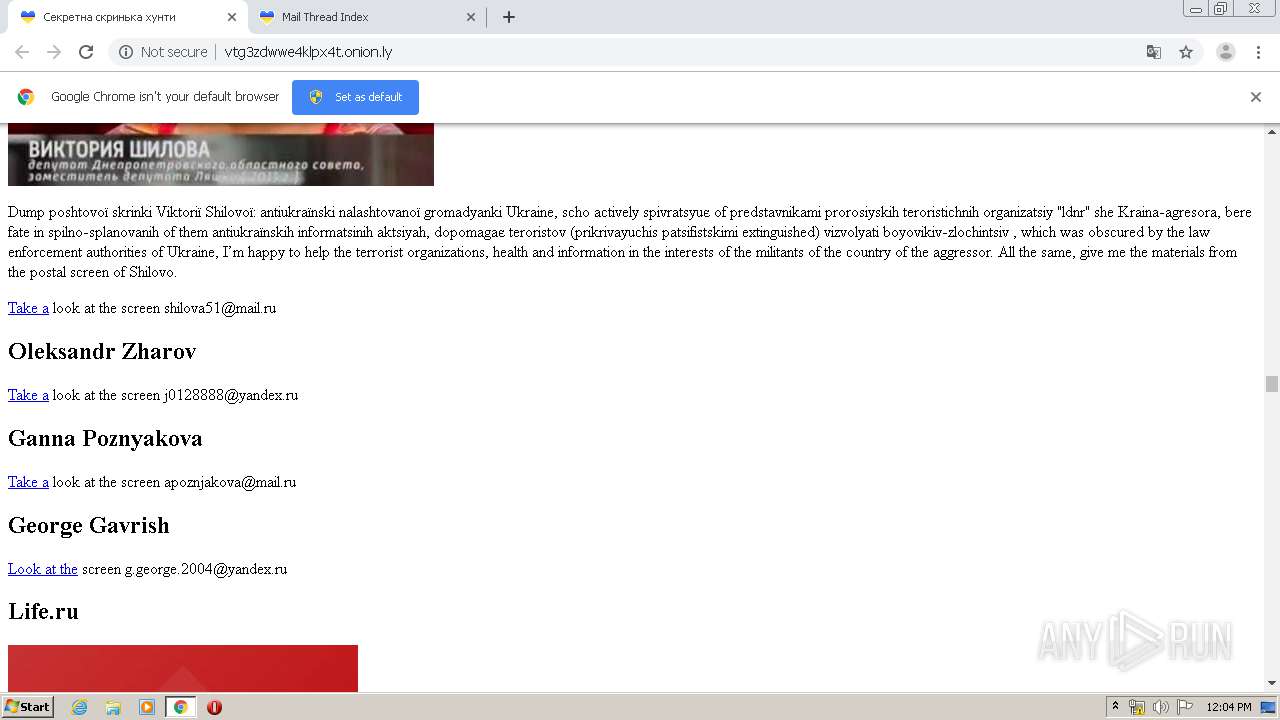Go back with the browser back arrow

pos(22,52)
